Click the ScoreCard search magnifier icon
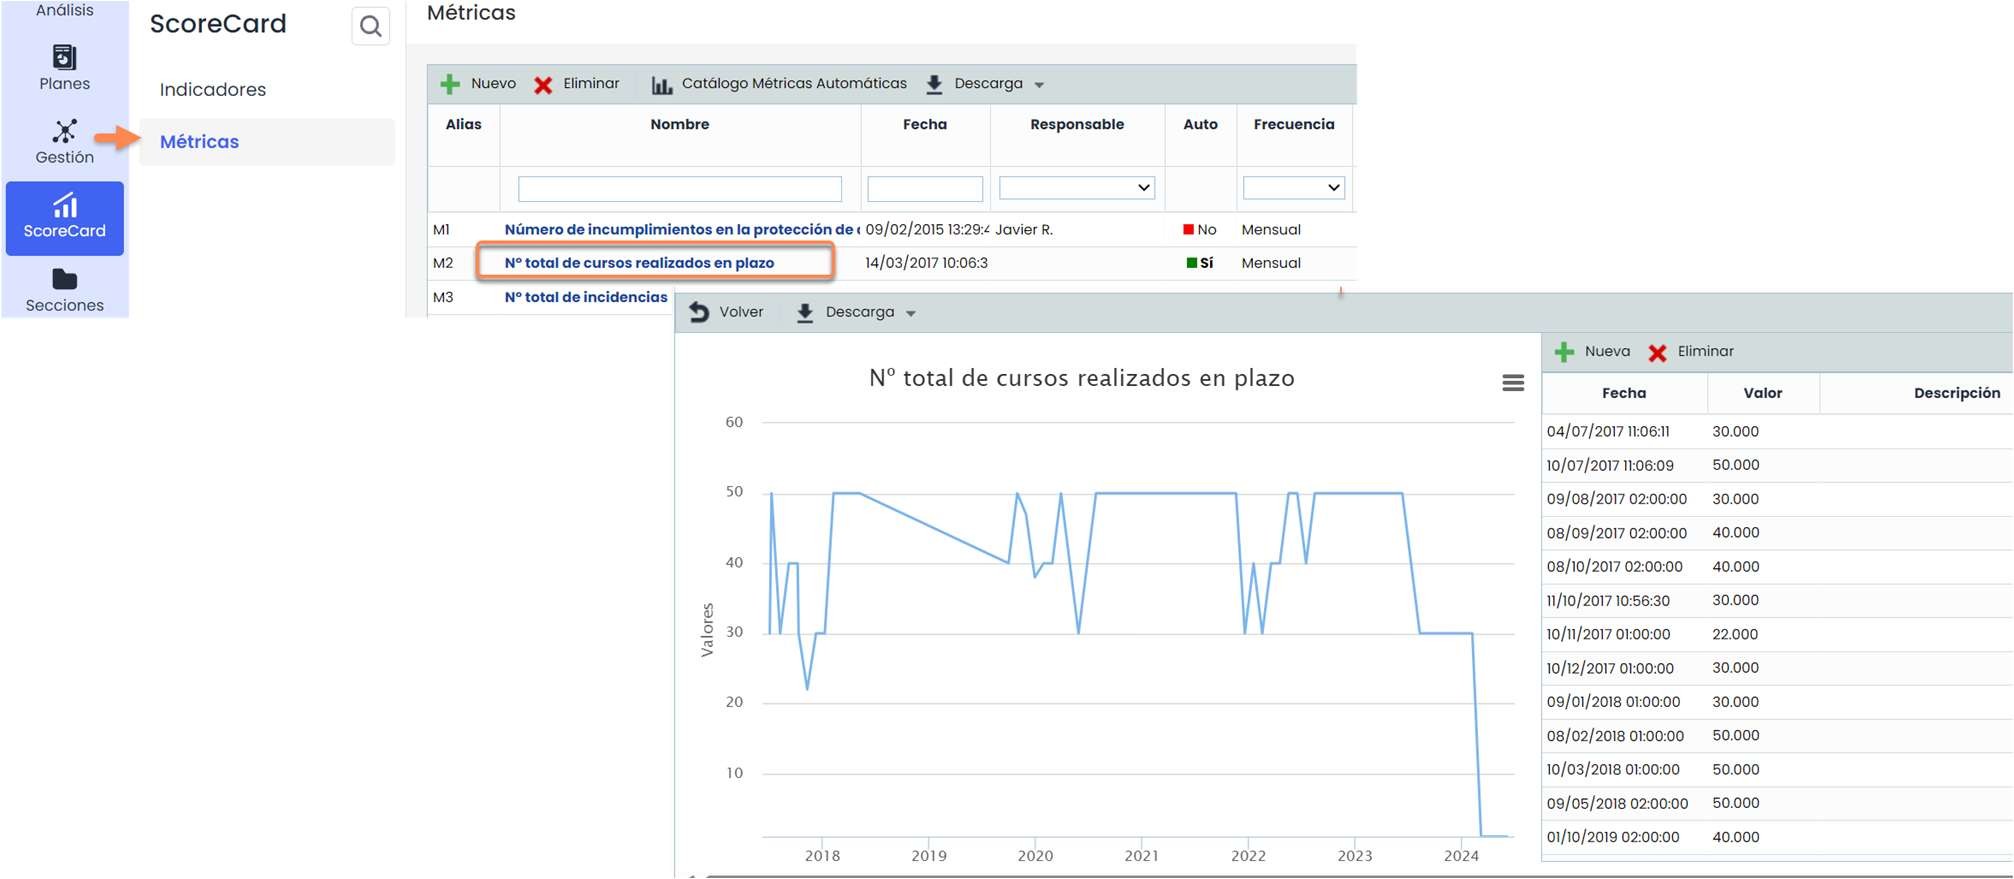This screenshot has width=2014, height=879. (x=370, y=26)
